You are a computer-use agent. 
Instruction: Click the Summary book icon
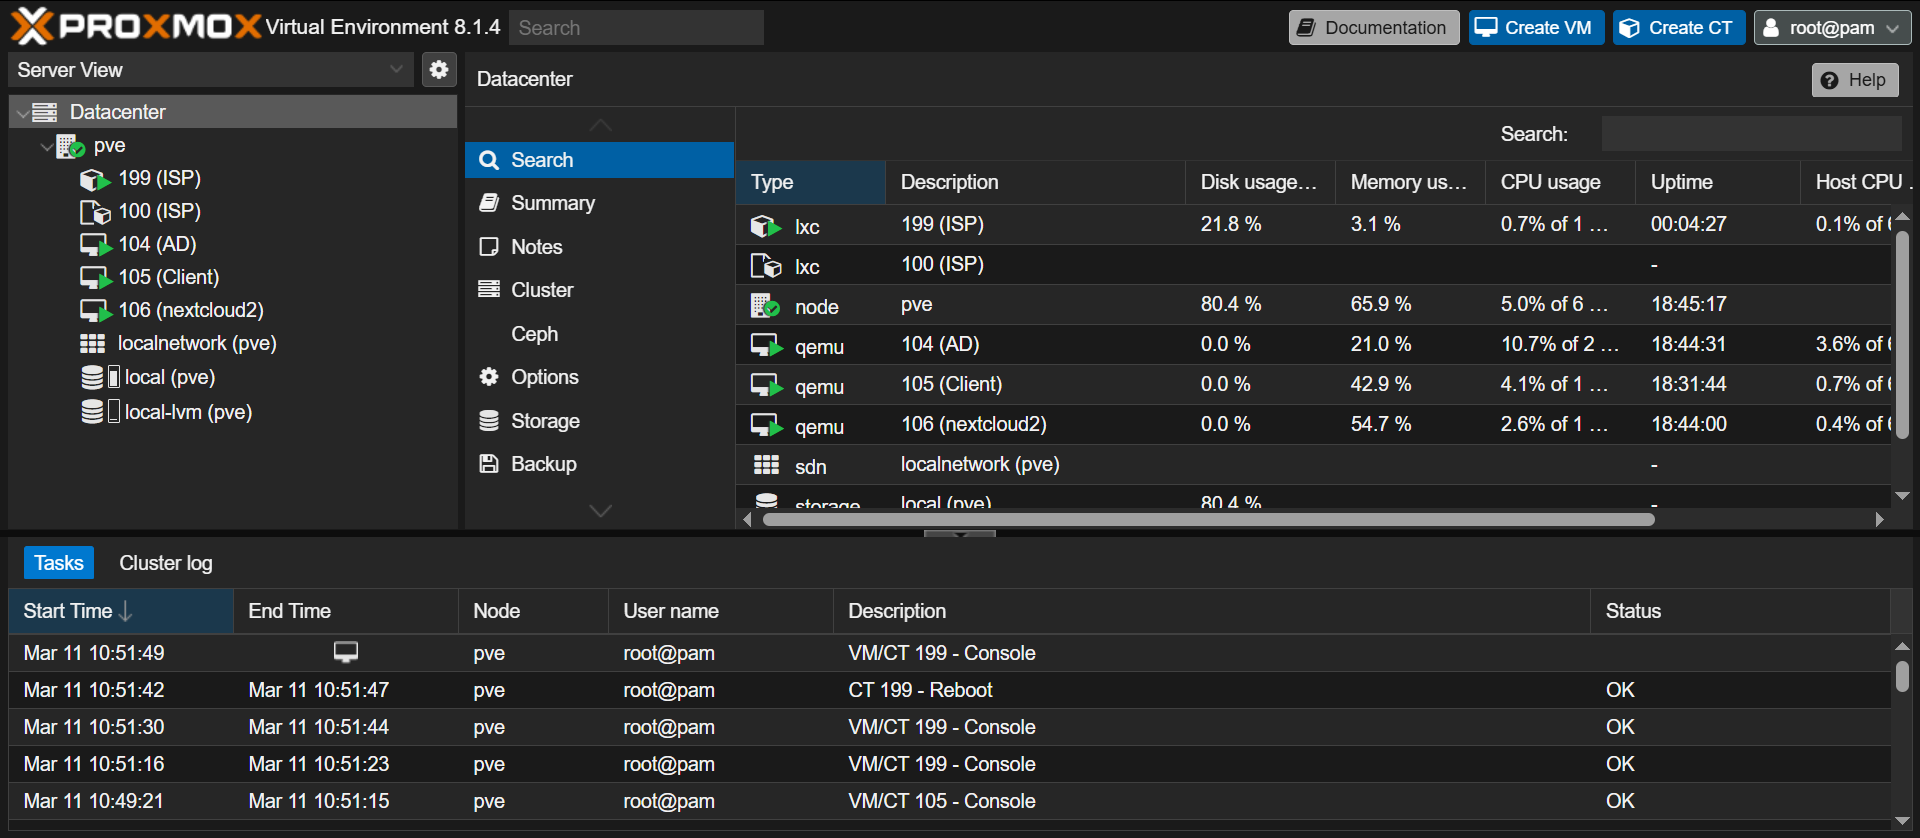[489, 203]
